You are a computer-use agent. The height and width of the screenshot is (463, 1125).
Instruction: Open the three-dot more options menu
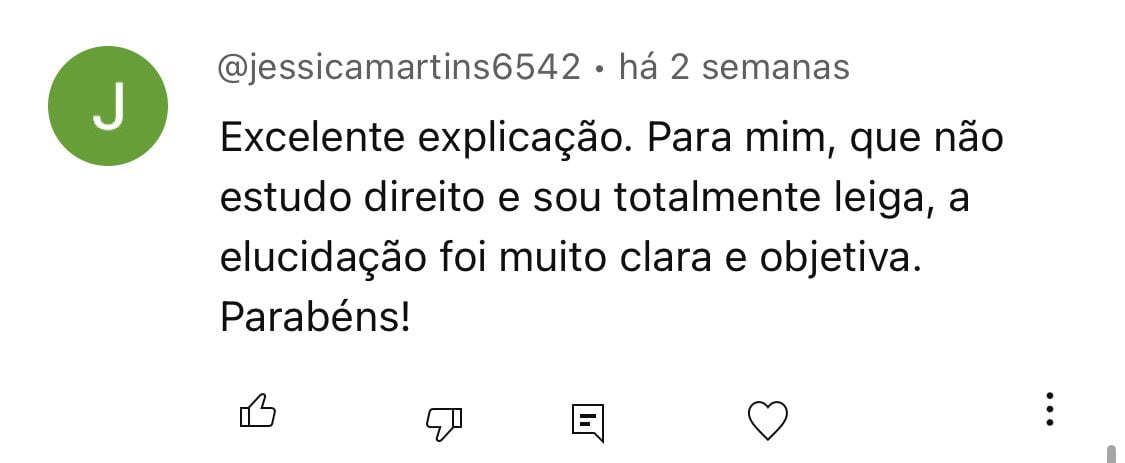coord(1050,409)
